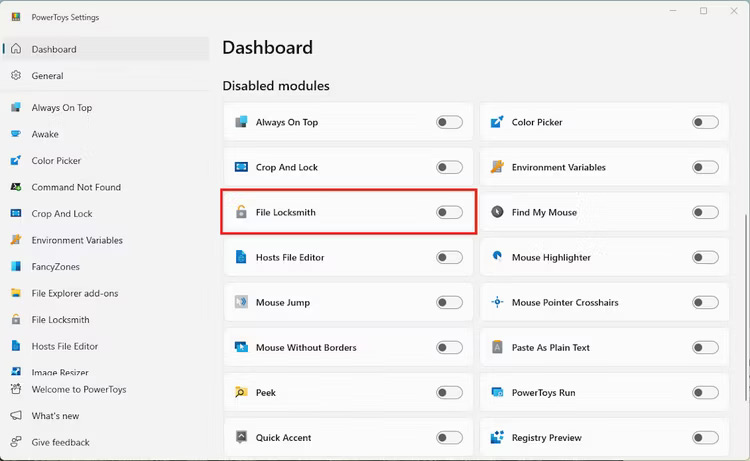The image size is (750, 461).
Task: Open the General settings page label
Action: tap(47, 76)
